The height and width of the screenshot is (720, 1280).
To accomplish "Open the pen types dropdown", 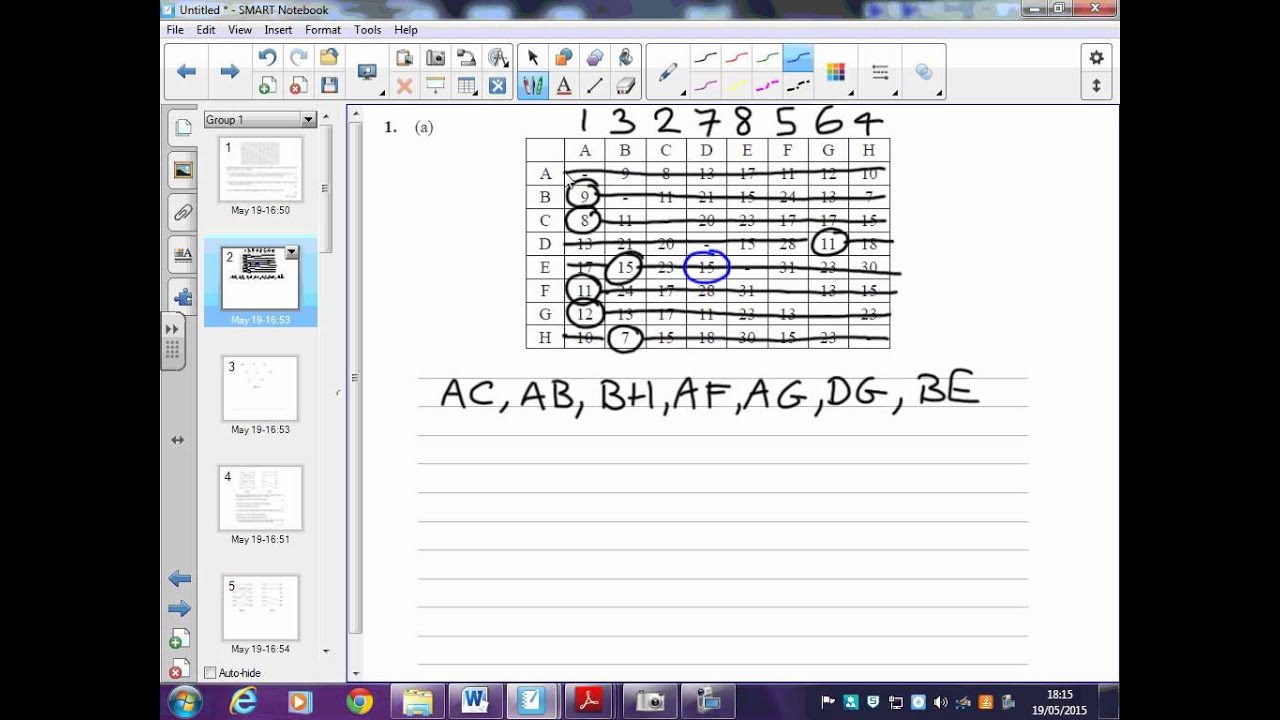I will click(x=669, y=72).
